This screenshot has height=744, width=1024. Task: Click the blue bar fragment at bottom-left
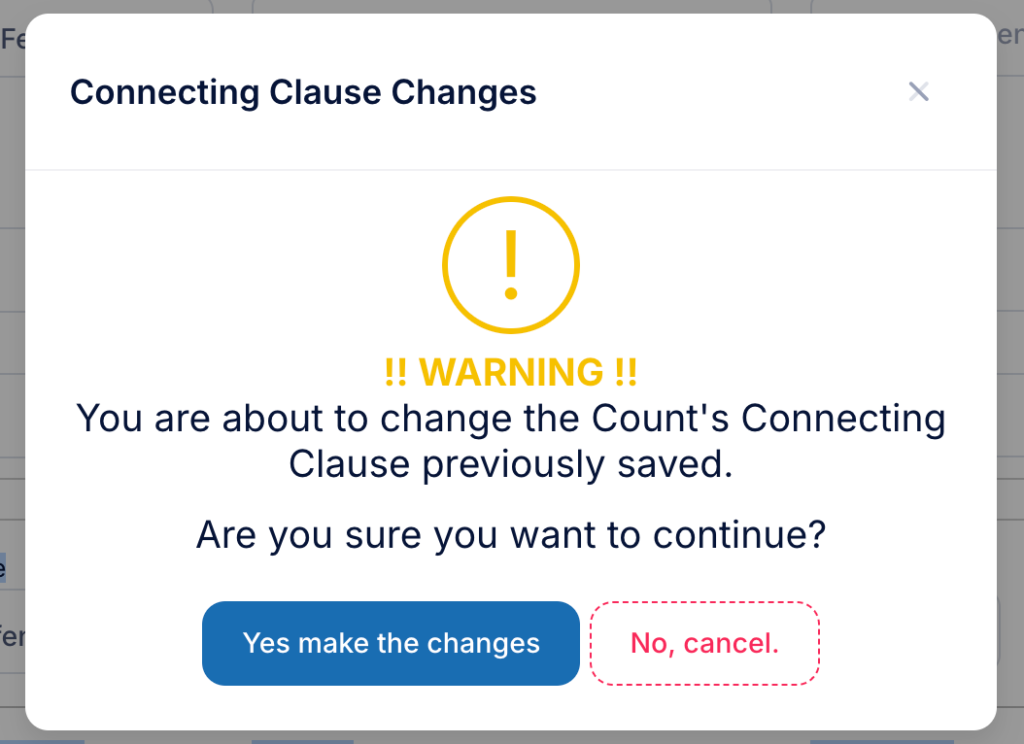pos(42,741)
